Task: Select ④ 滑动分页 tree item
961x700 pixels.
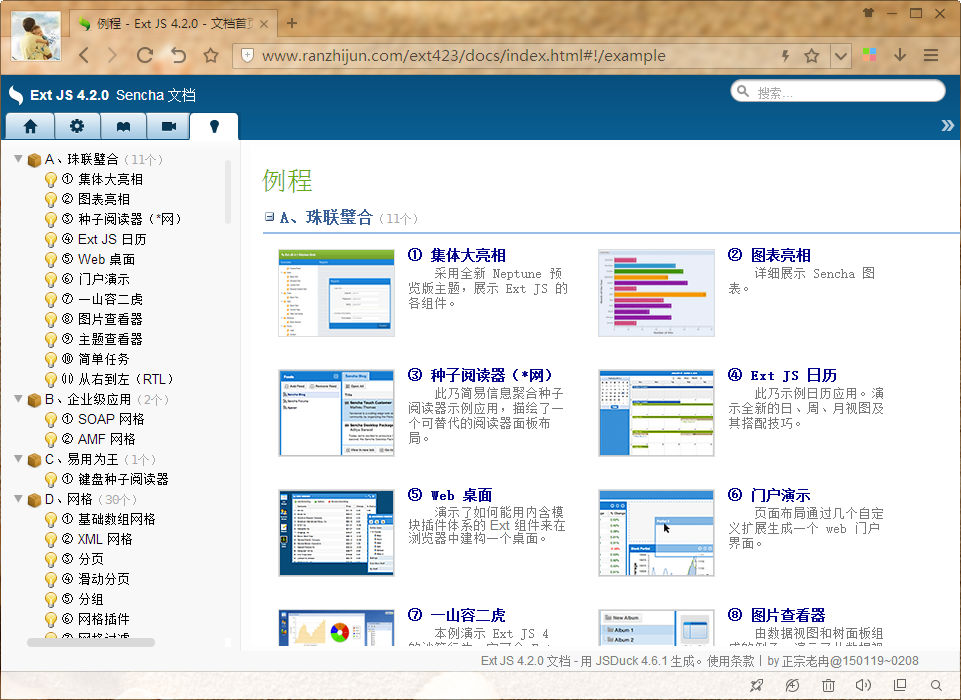Action: pyautogui.click(x=95, y=579)
